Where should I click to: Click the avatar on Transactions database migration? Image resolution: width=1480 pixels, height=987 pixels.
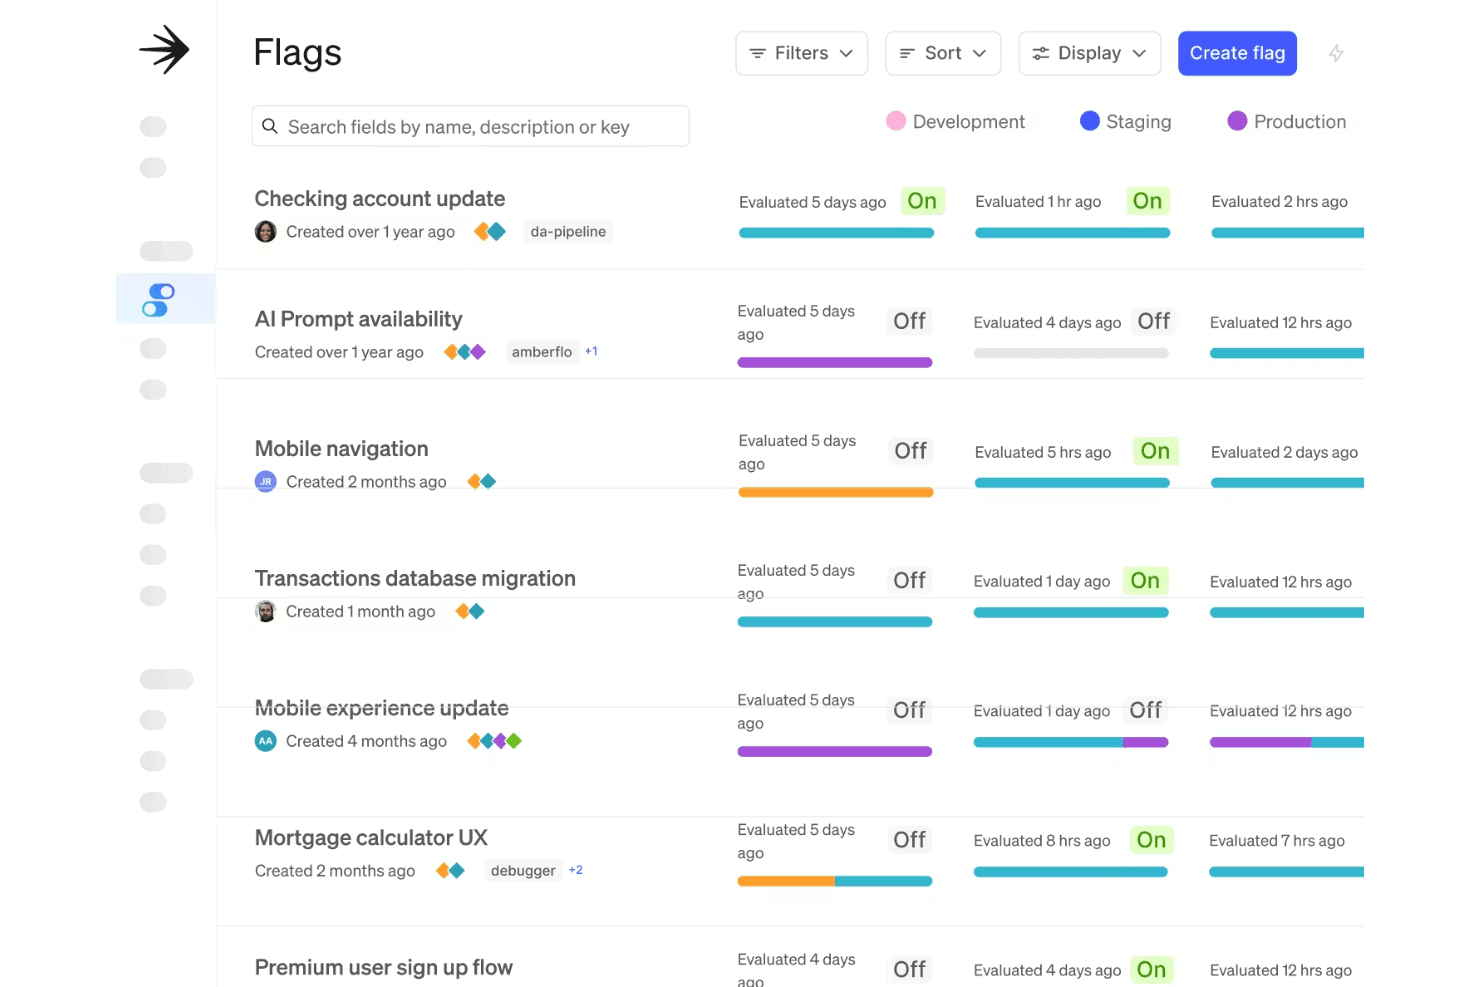[265, 611]
